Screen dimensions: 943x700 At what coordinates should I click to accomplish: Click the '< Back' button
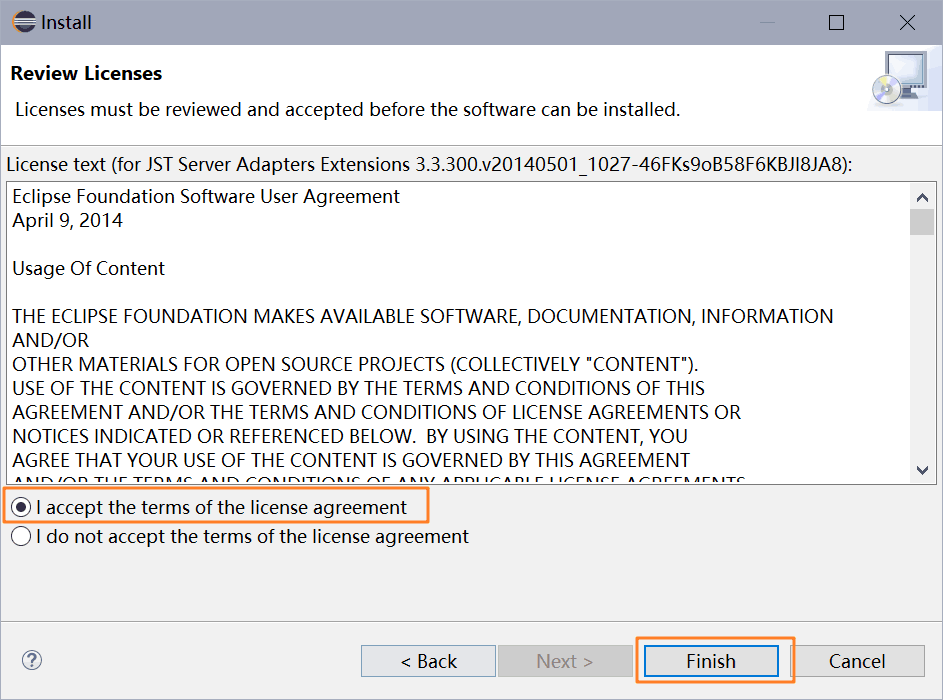pyautogui.click(x=428, y=661)
